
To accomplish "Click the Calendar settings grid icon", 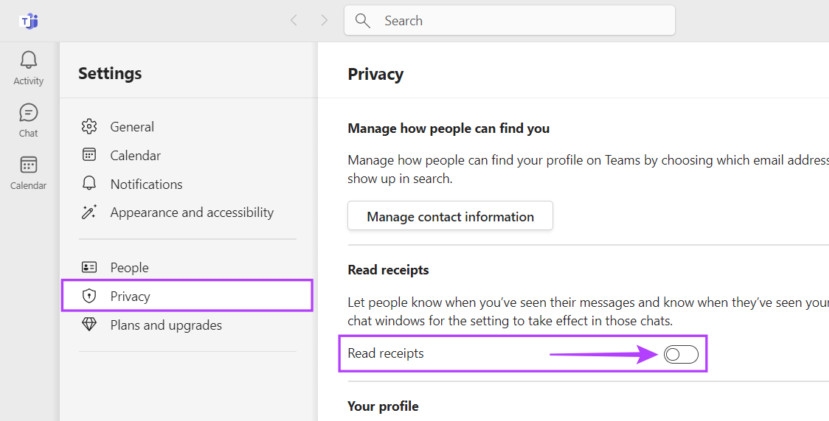I will [x=89, y=154].
